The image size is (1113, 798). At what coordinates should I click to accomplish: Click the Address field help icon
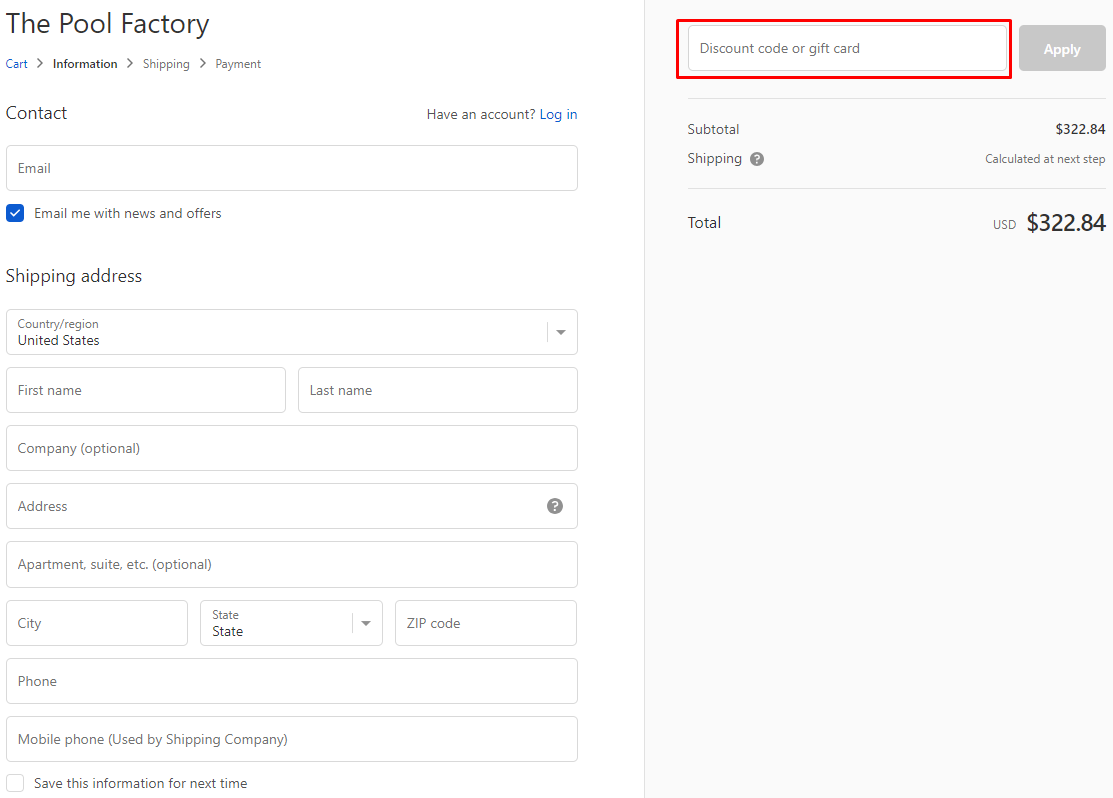tap(555, 506)
